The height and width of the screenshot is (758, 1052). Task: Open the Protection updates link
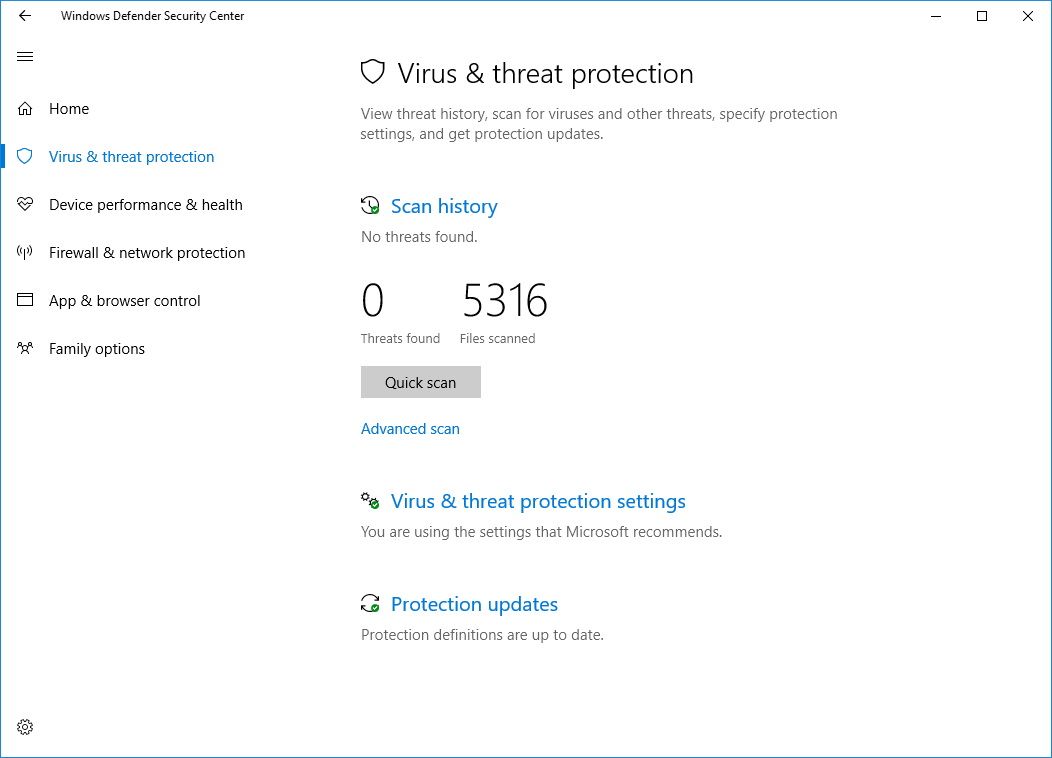tap(474, 604)
